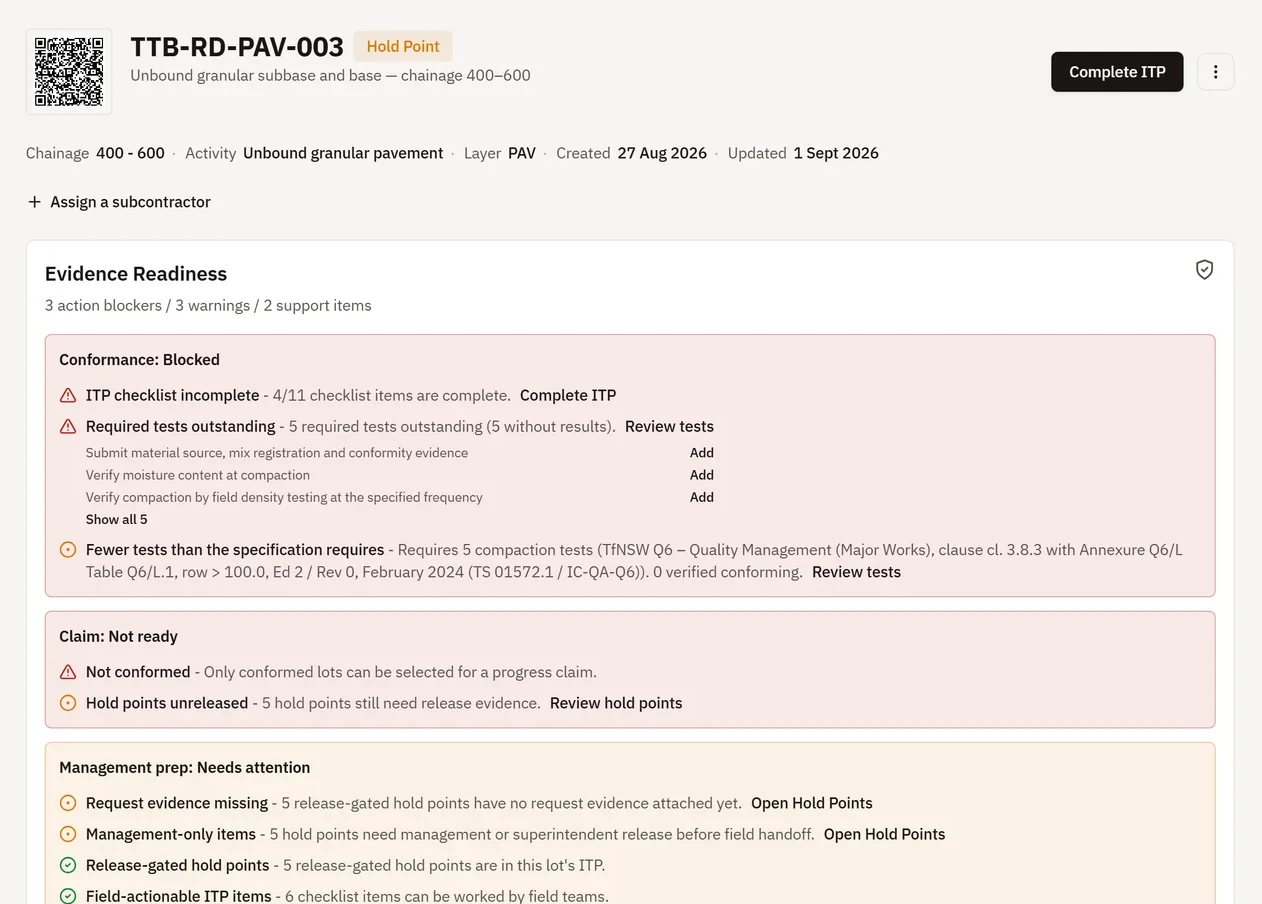Open Review tests beside Required tests outstanding
The width and height of the screenshot is (1262, 904).
[x=669, y=426]
